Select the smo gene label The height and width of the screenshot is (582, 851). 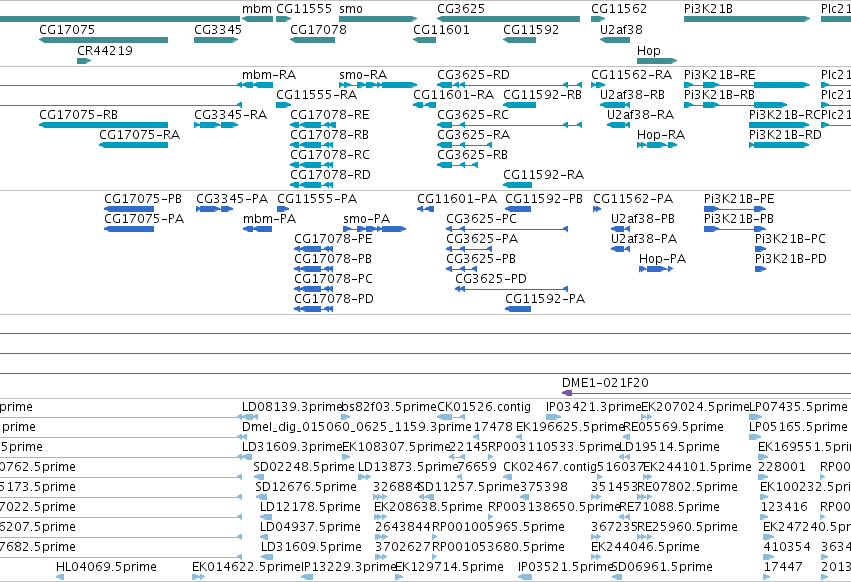coord(351,9)
